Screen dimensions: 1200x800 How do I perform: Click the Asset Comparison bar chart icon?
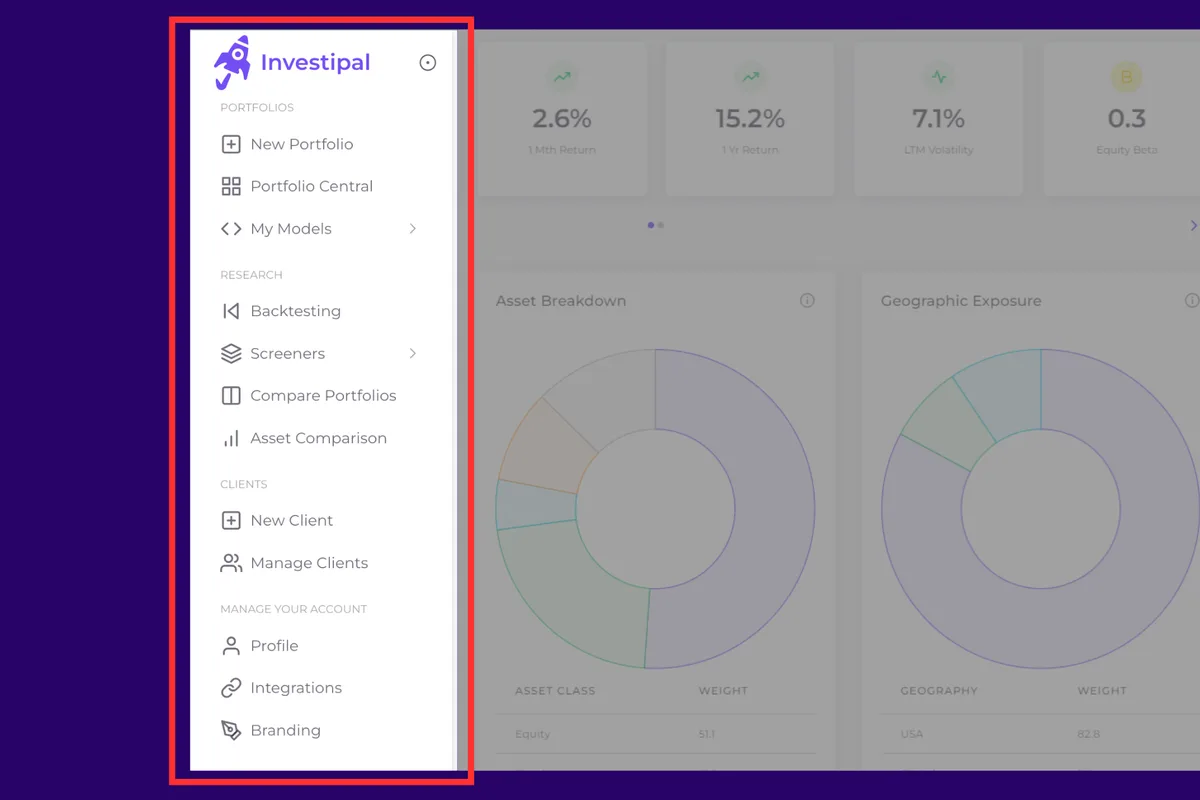point(231,438)
